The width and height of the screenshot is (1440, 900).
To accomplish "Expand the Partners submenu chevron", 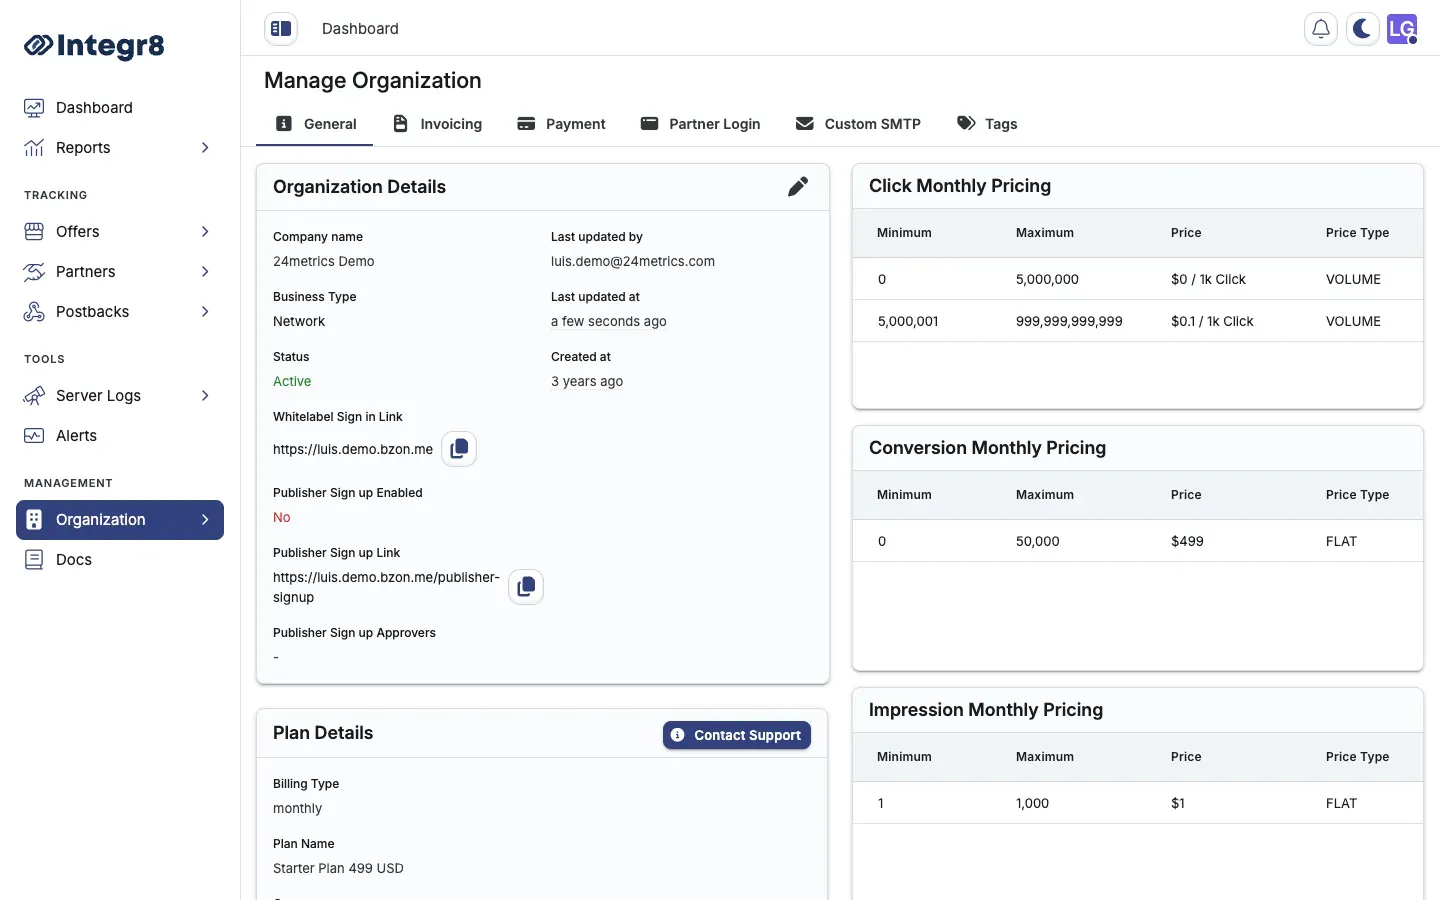I will [x=205, y=272].
